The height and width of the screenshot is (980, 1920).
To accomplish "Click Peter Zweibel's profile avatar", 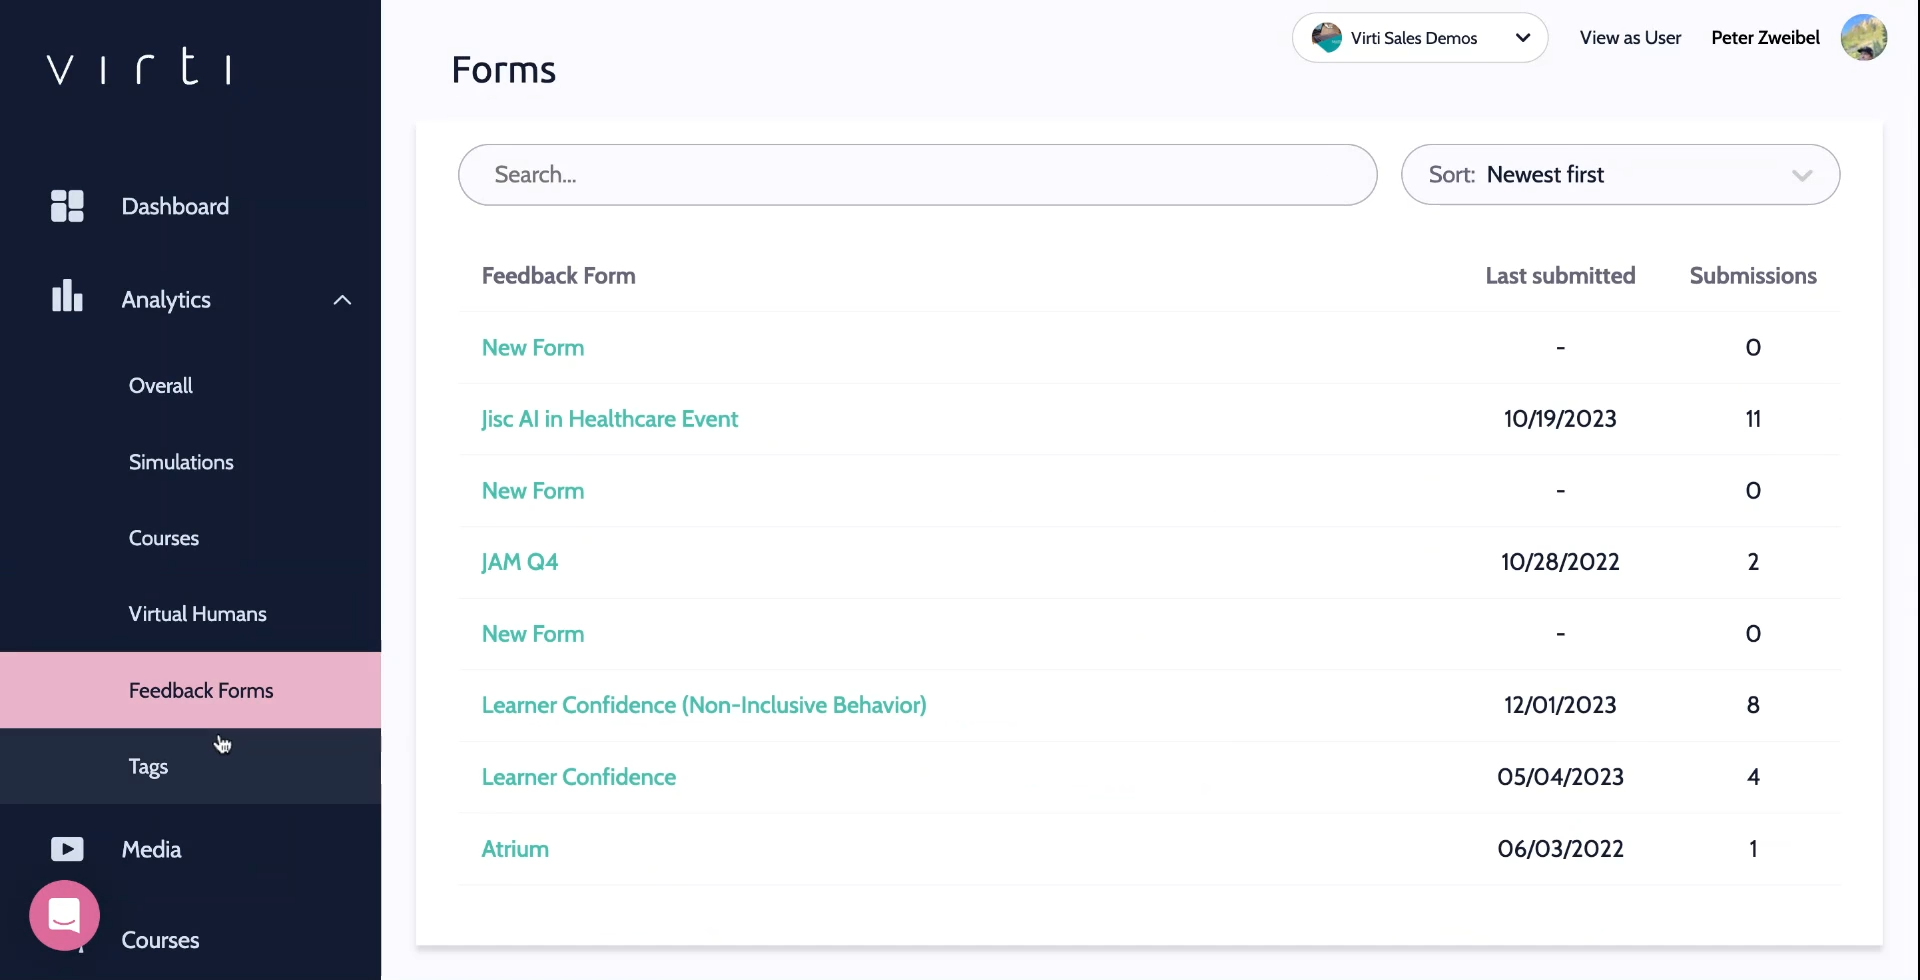I will click(1863, 38).
